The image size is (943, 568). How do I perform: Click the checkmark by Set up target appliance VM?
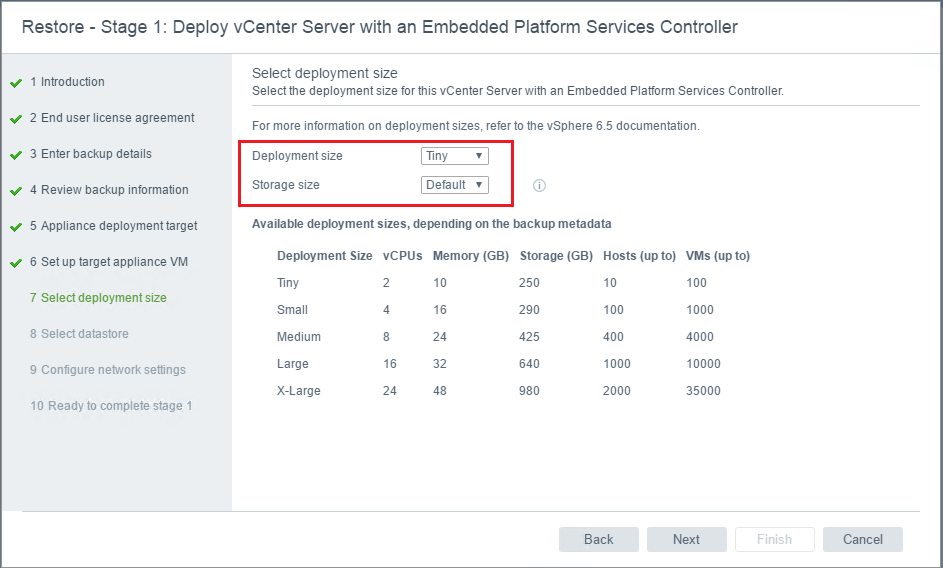pos(16,263)
